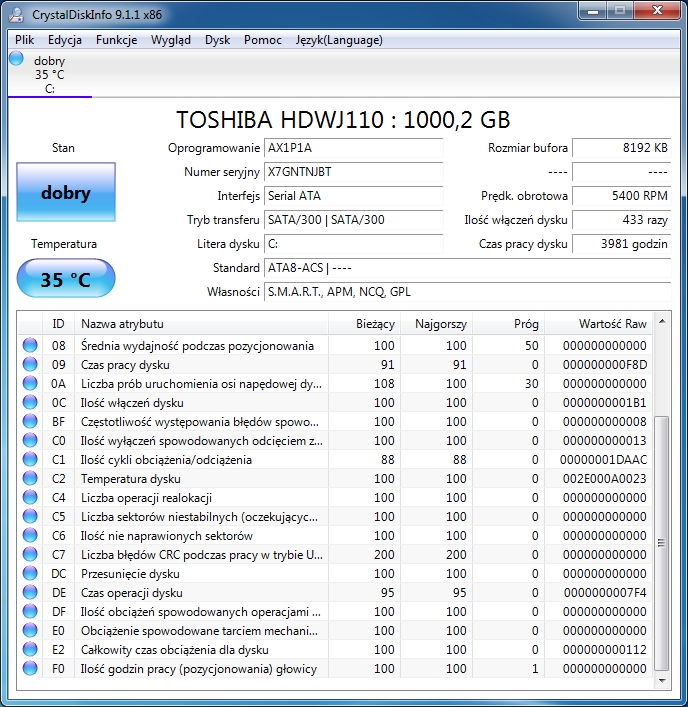
Task: Click the status orb for attribute C0
Action: click(x=30, y=441)
